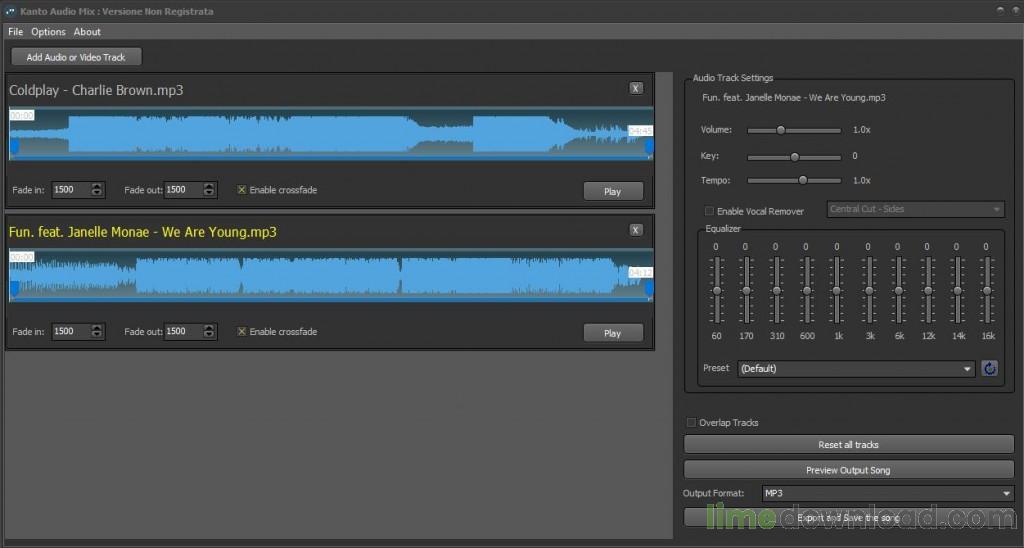
Task: Click Preview Output Song button
Action: coord(848,470)
